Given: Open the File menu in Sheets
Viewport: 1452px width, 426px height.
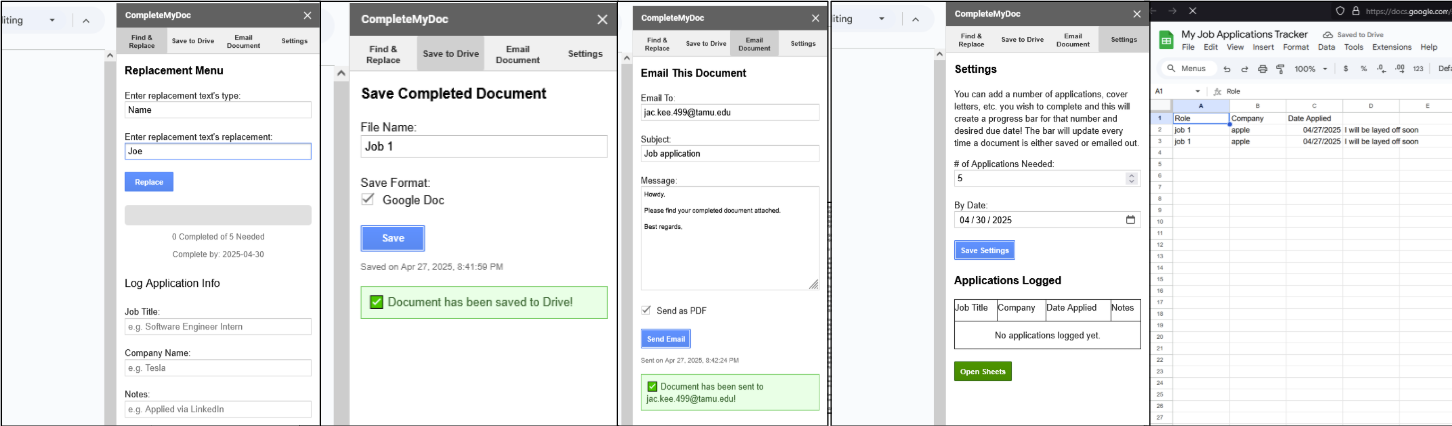Looking at the screenshot, I should point(1188,47).
